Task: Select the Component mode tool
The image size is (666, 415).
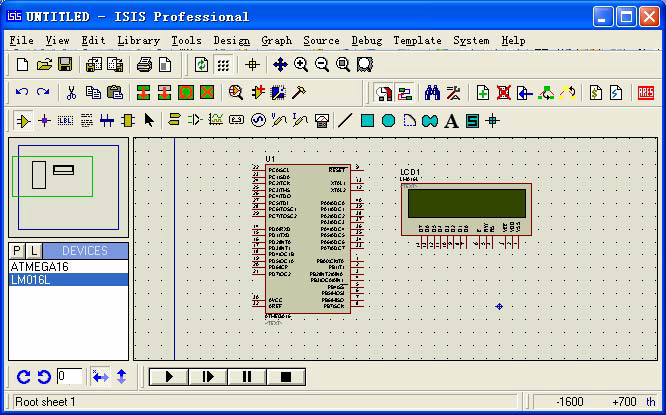Action: pos(23,121)
